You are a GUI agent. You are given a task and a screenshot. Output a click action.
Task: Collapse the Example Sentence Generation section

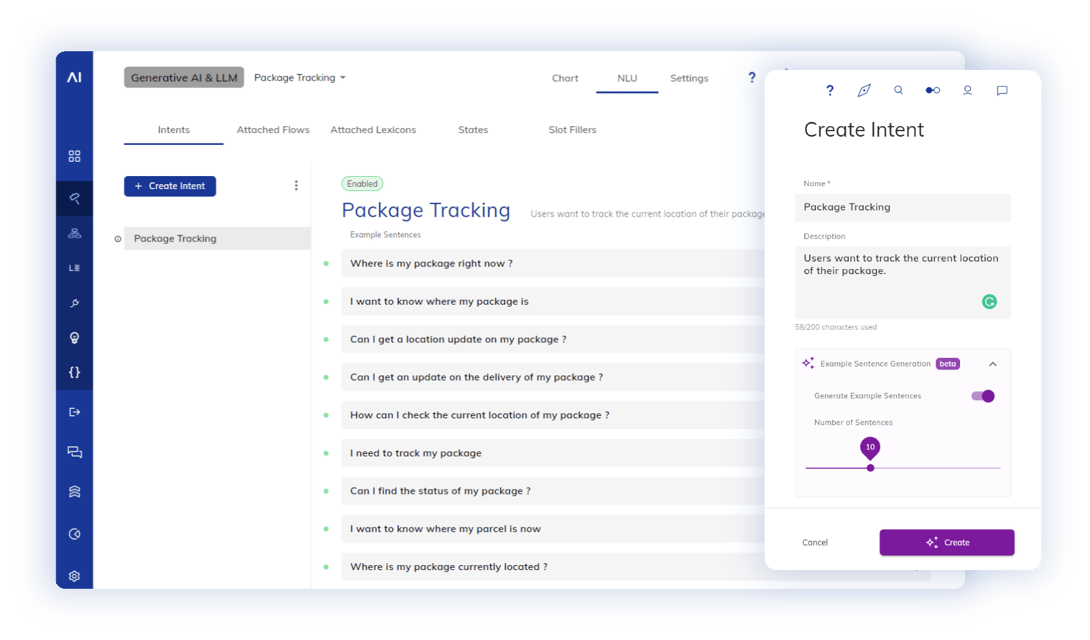pyautogui.click(x=993, y=364)
